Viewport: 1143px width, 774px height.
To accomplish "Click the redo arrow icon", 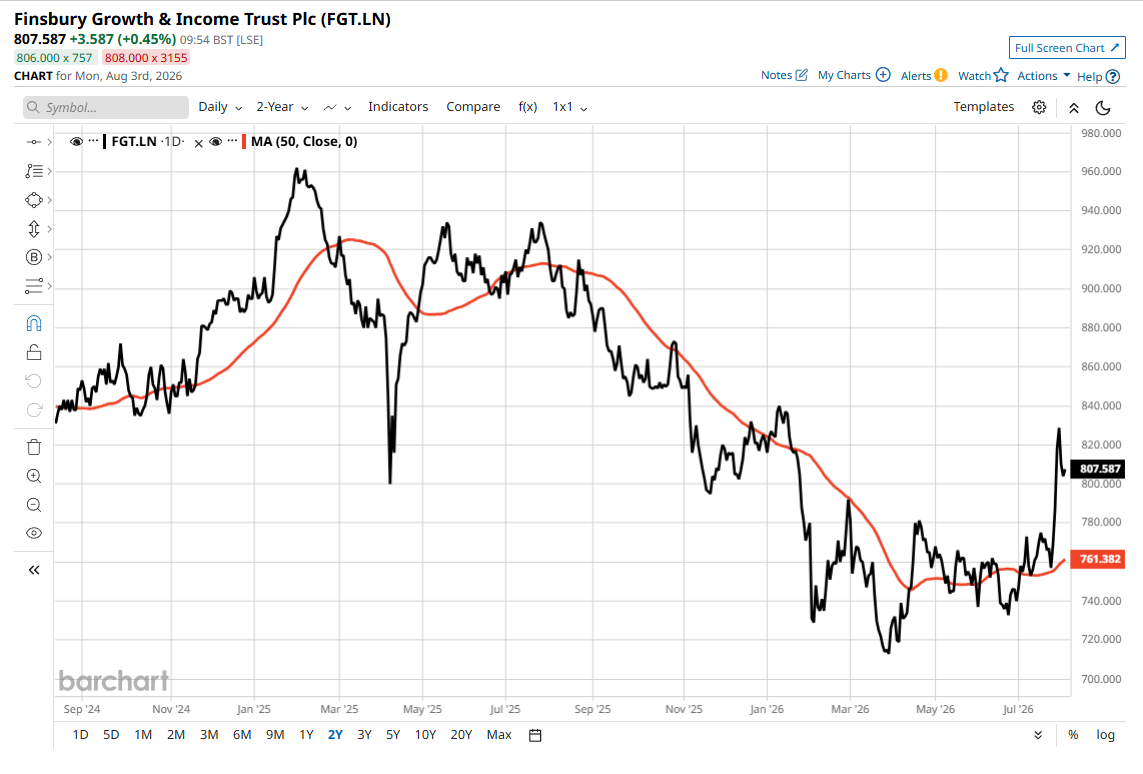I will click(34, 410).
